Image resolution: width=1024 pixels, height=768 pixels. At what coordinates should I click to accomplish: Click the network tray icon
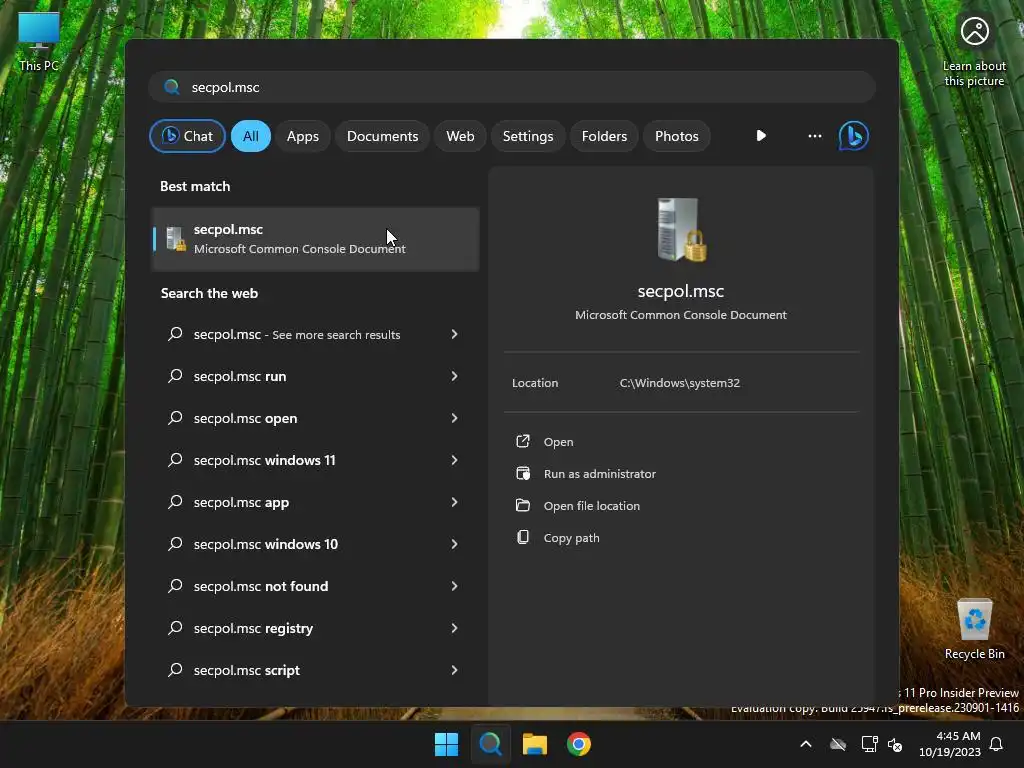tap(869, 744)
